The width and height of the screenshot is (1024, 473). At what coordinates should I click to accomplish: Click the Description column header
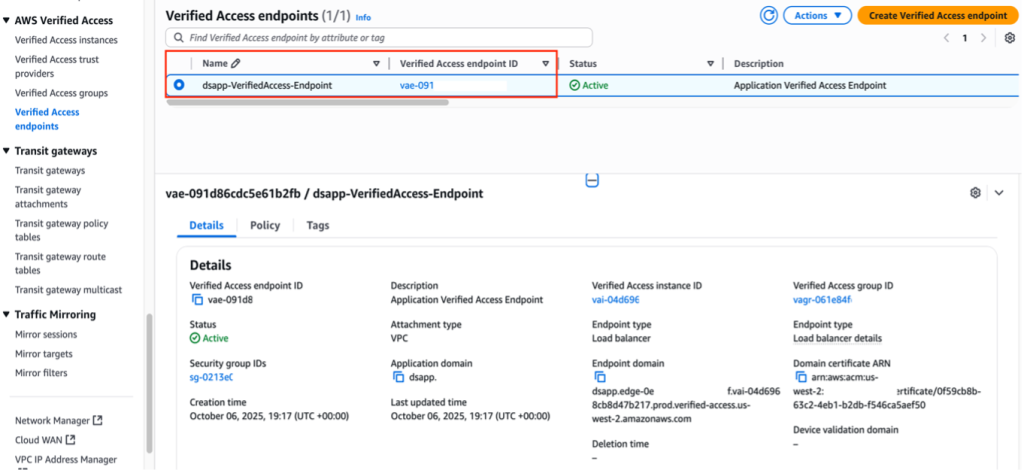pyautogui.click(x=759, y=64)
